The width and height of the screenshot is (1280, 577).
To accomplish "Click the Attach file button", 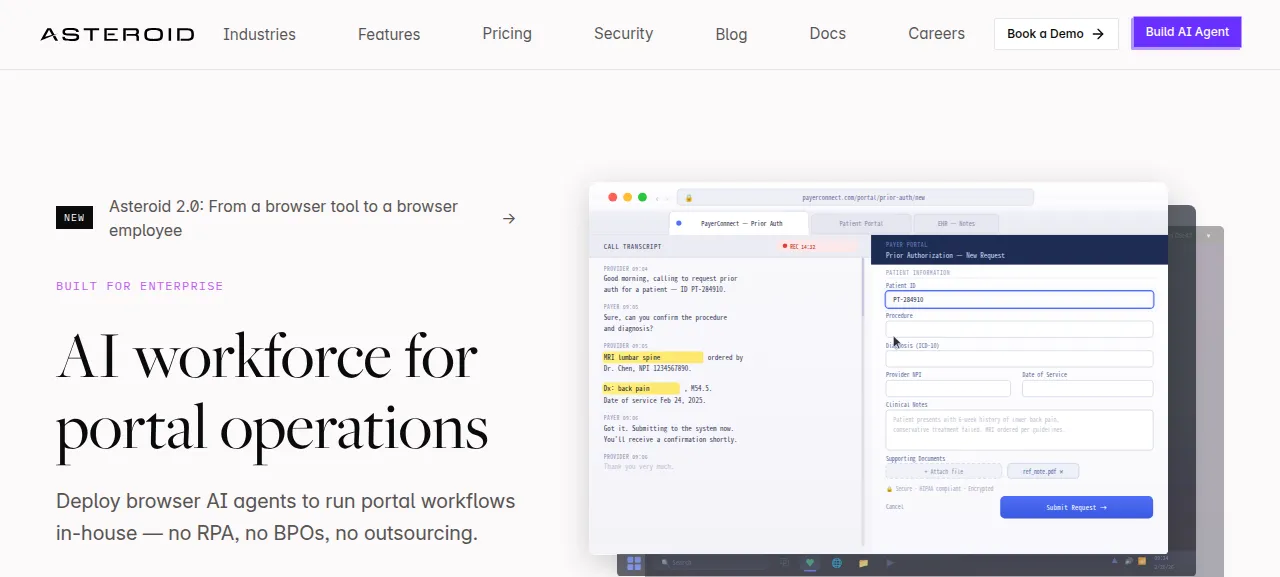I will [x=943, y=471].
